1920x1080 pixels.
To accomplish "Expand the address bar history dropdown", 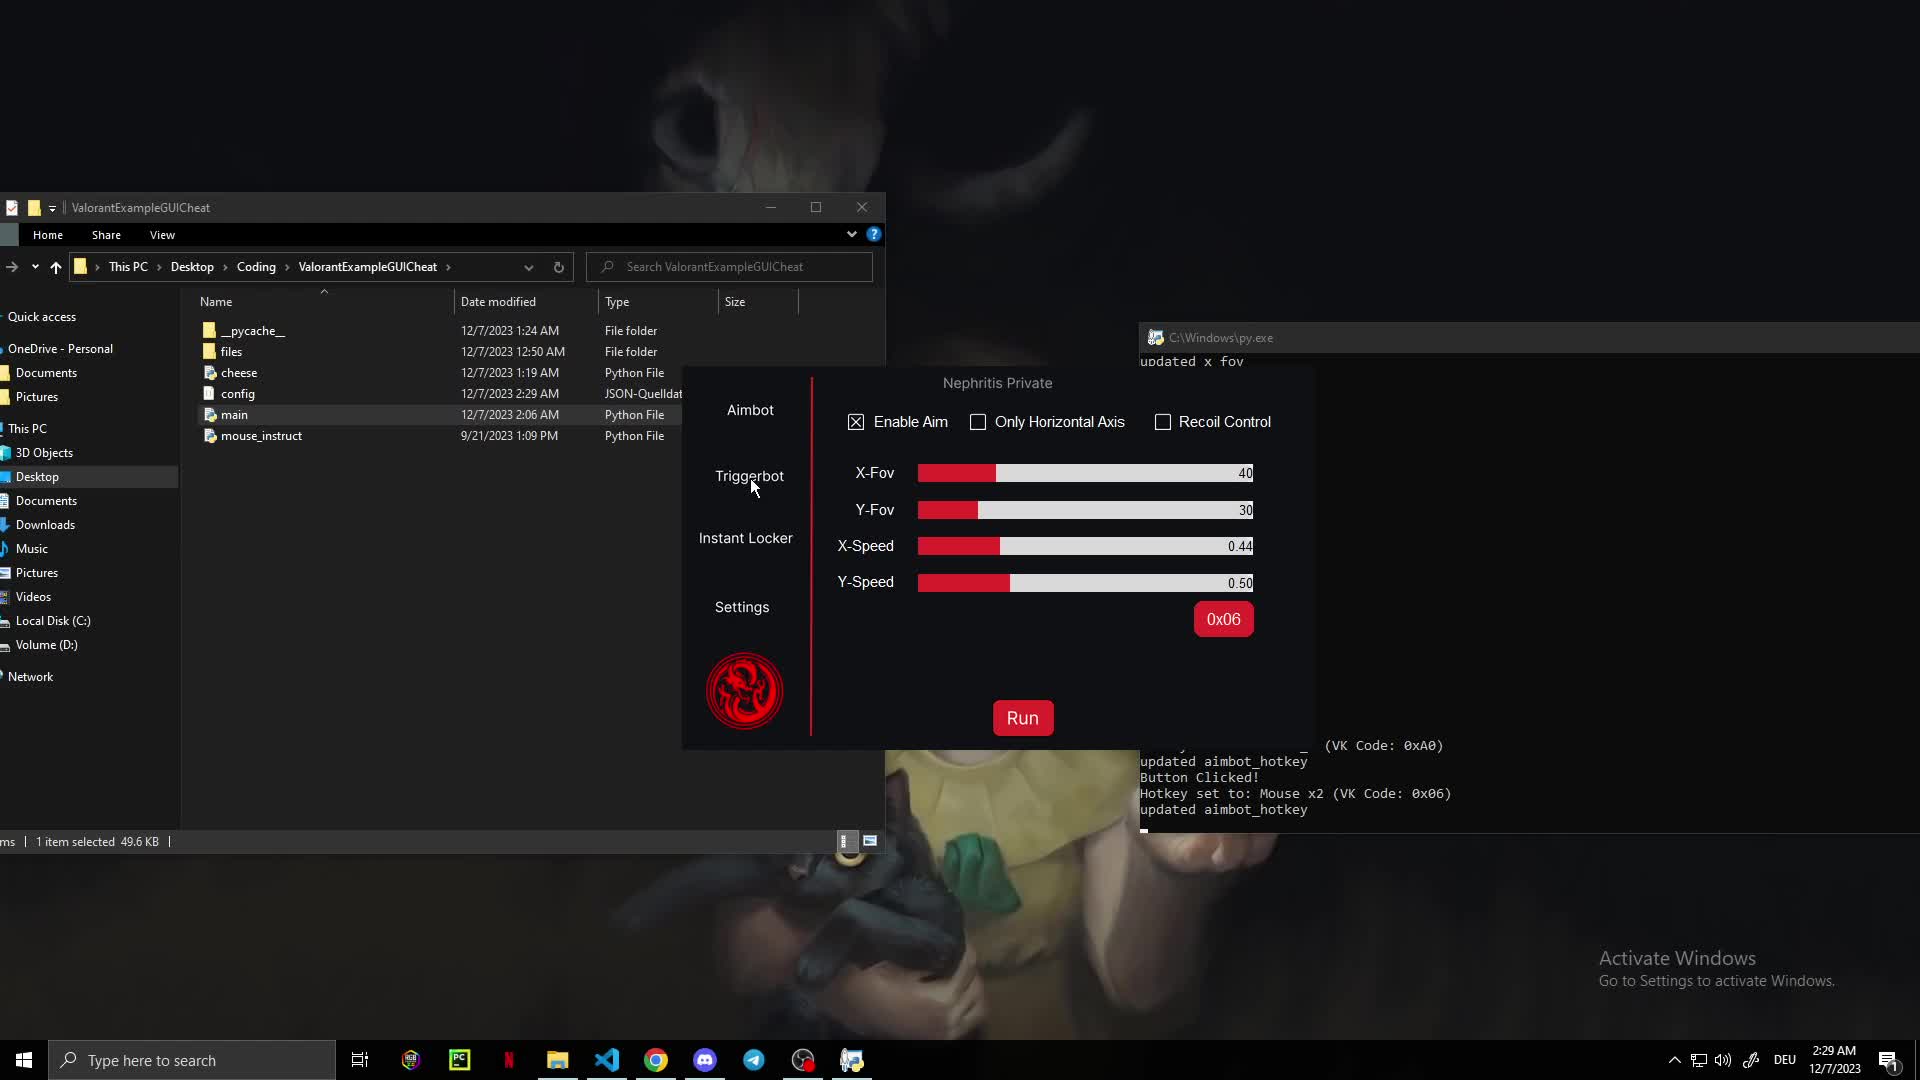I will (529, 267).
